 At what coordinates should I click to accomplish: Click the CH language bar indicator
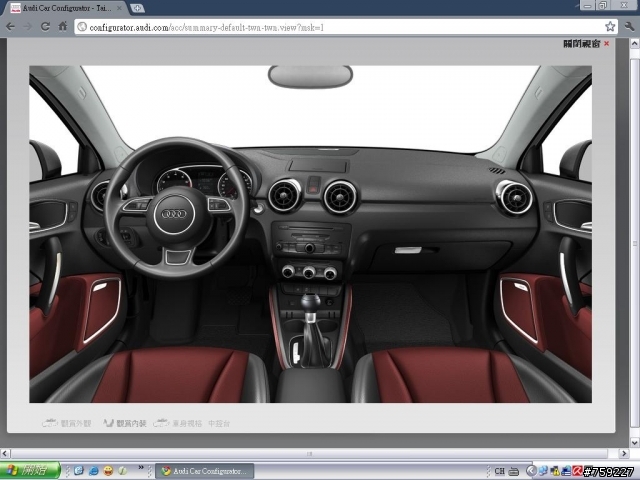500,471
